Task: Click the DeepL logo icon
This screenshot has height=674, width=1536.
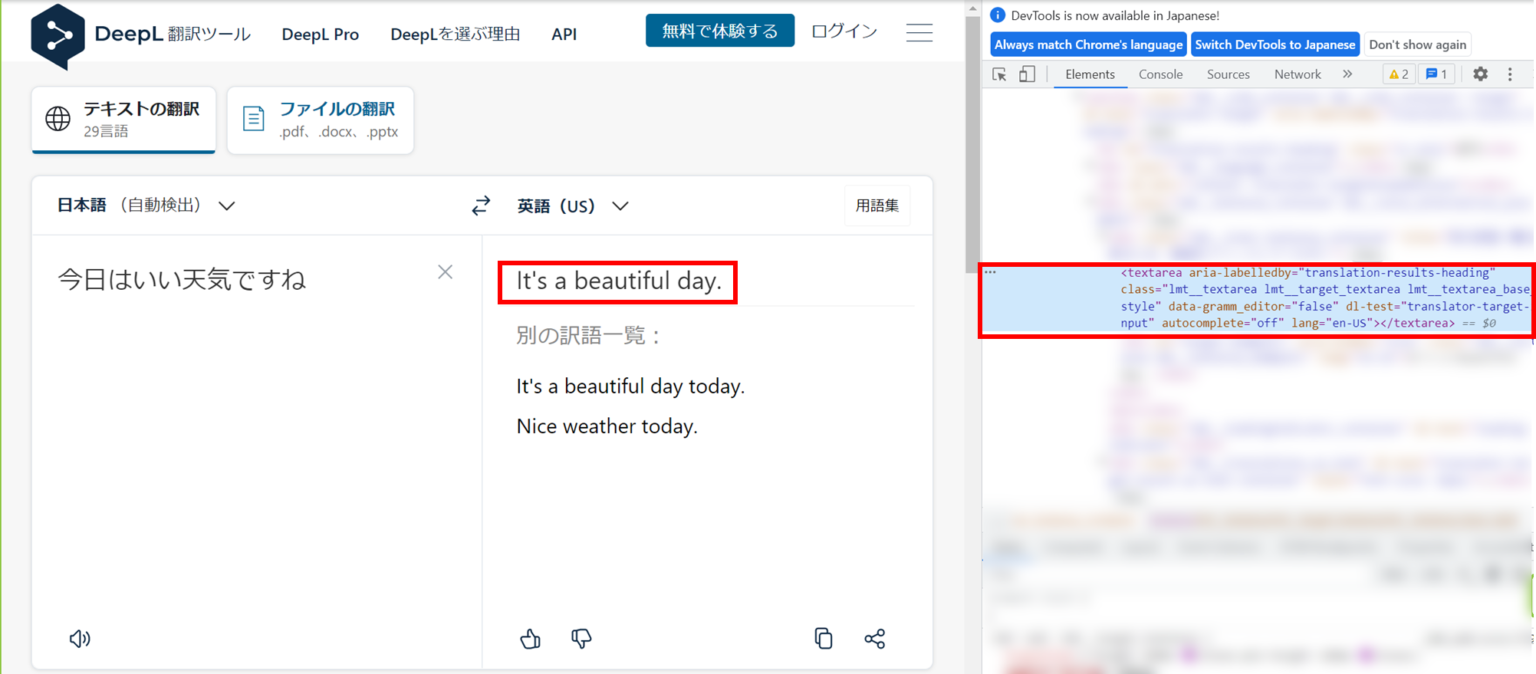Action: pos(58,35)
